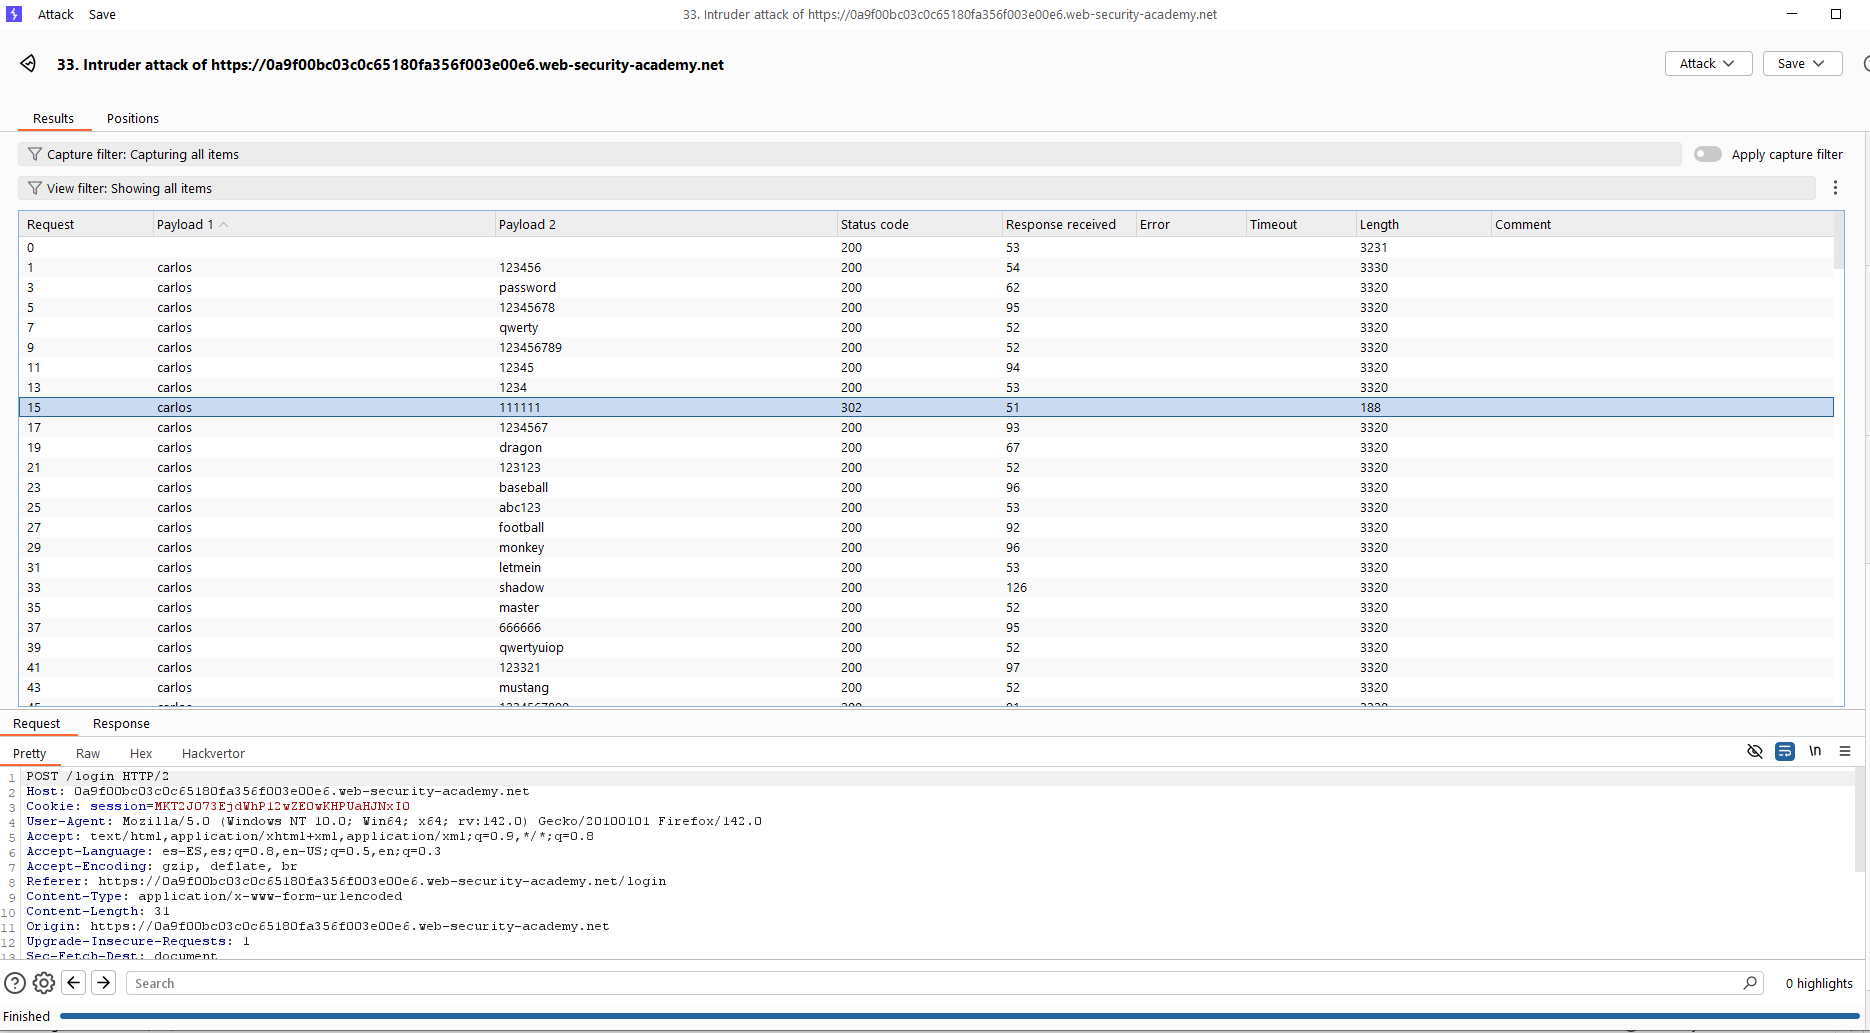Sort by Length column header
Image resolution: width=1870 pixels, height=1033 pixels.
1423,224
